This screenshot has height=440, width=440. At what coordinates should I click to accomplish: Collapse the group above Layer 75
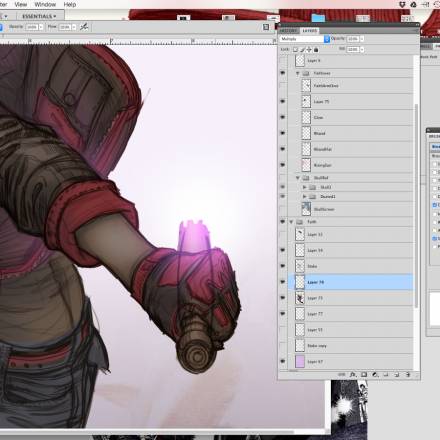point(298,73)
